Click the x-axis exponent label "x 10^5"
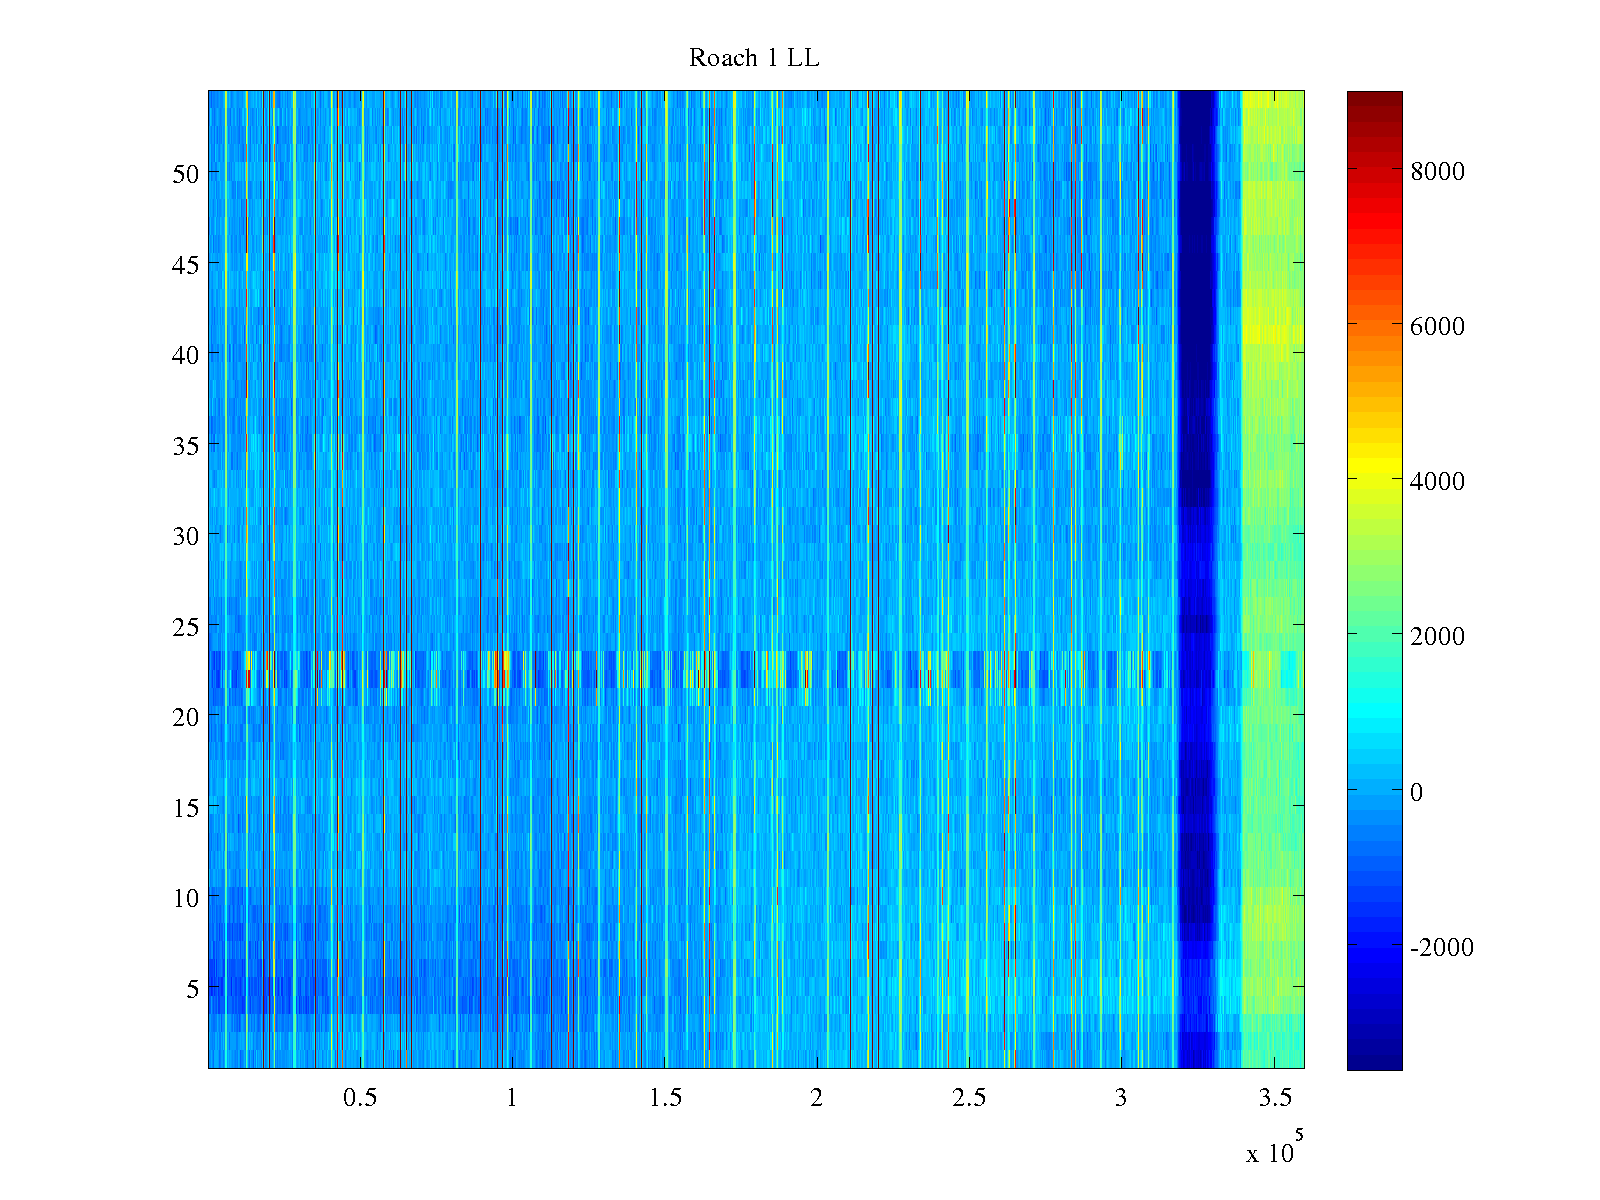1600x1200 pixels. click(x=1275, y=1146)
